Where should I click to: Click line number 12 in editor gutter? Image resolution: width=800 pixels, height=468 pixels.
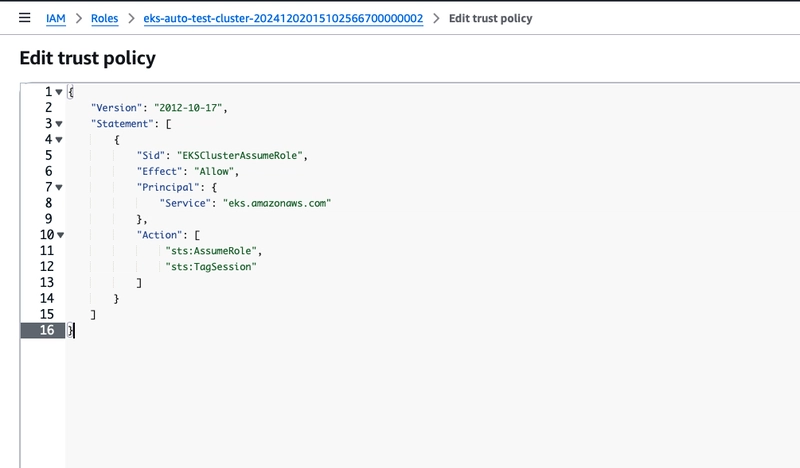click(x=43, y=267)
